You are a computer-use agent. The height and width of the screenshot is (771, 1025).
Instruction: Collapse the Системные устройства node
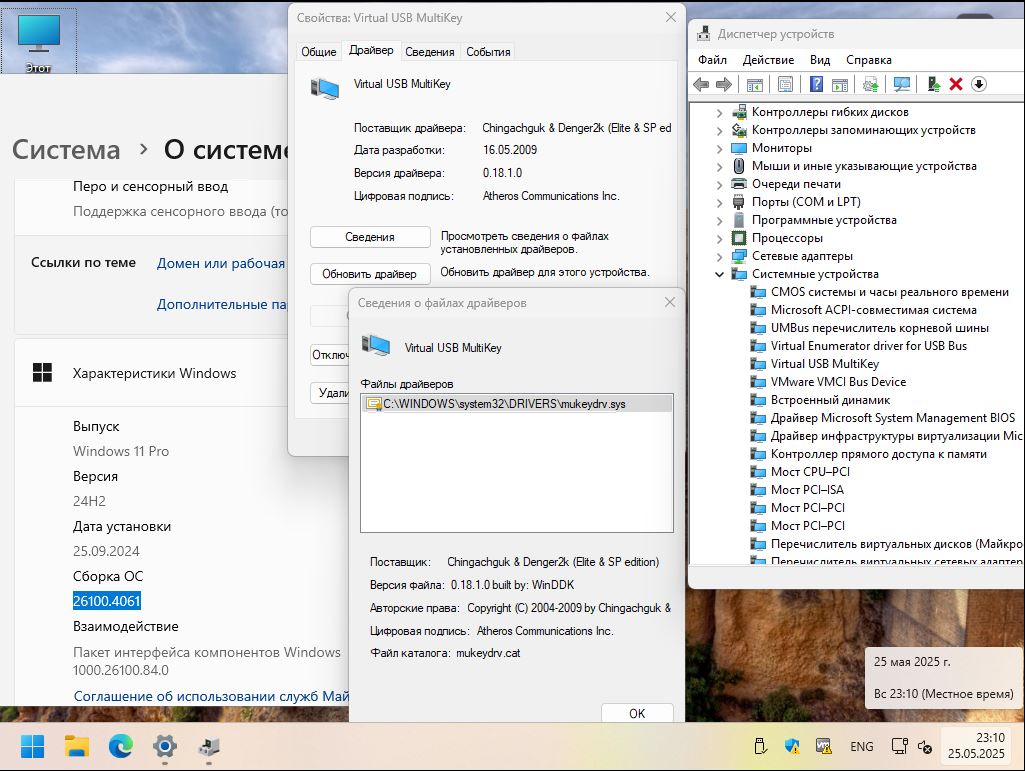719,274
